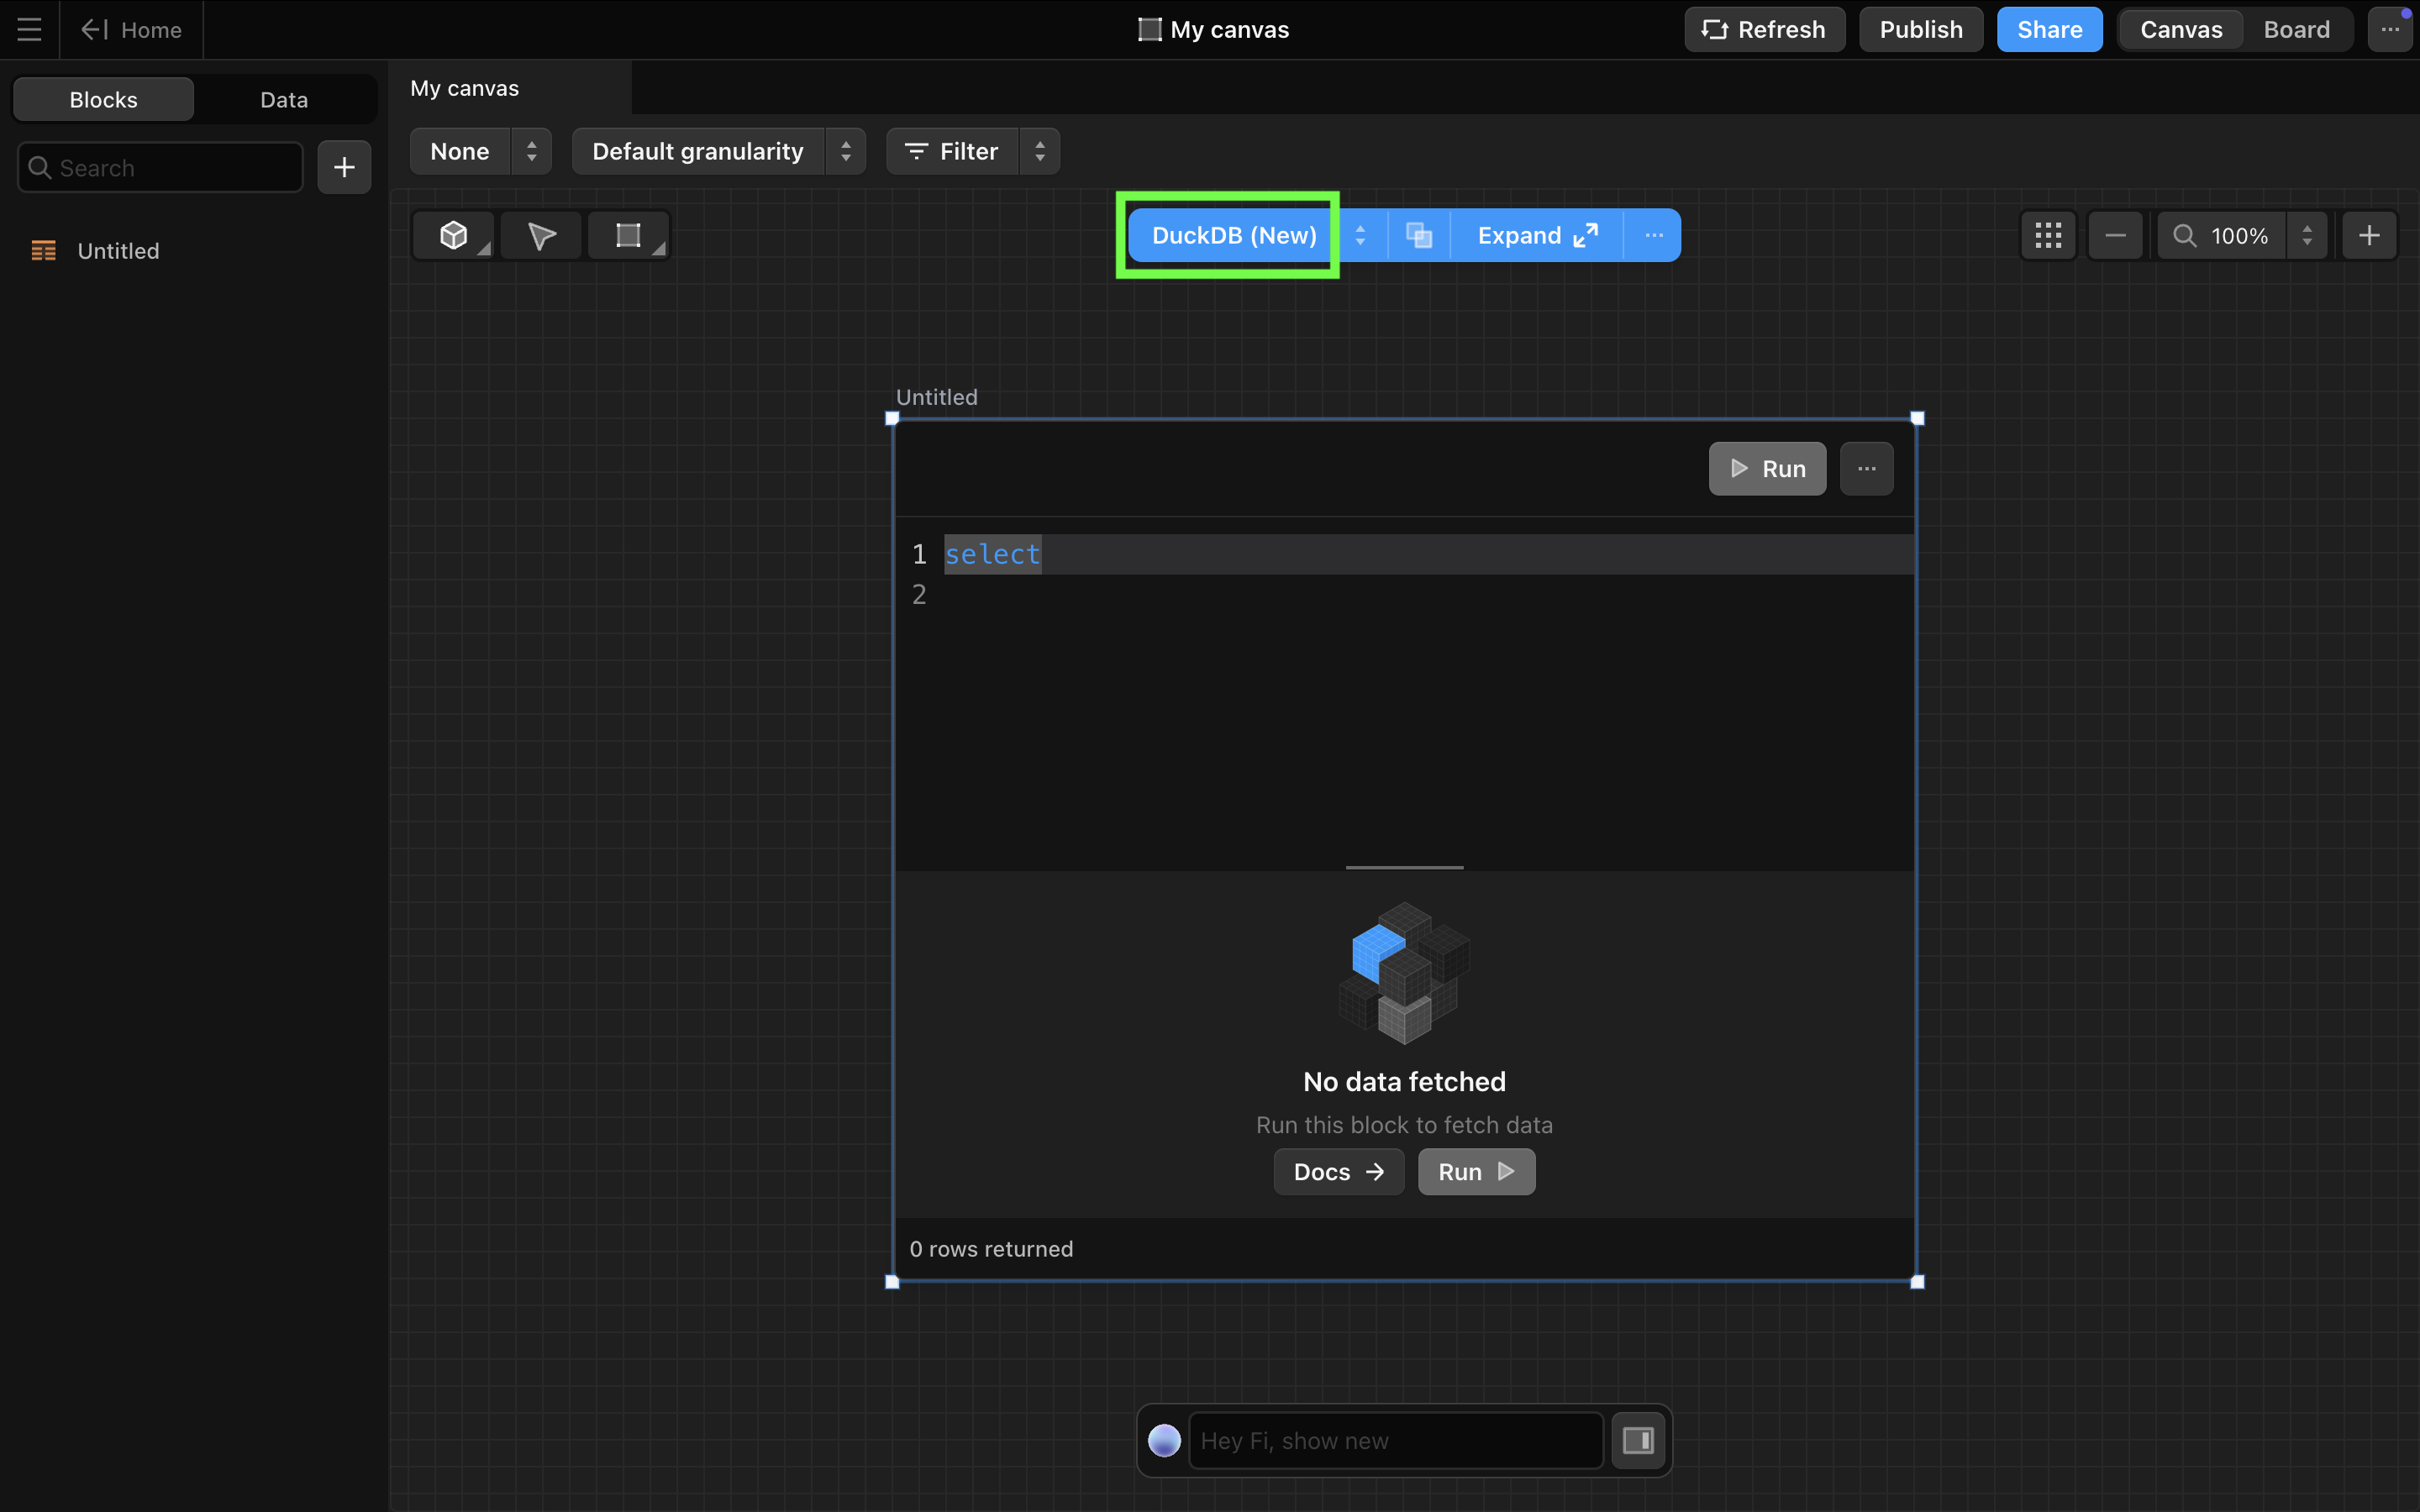Open the hamburger menu icon
2420x1512 pixels.
pos(29,30)
